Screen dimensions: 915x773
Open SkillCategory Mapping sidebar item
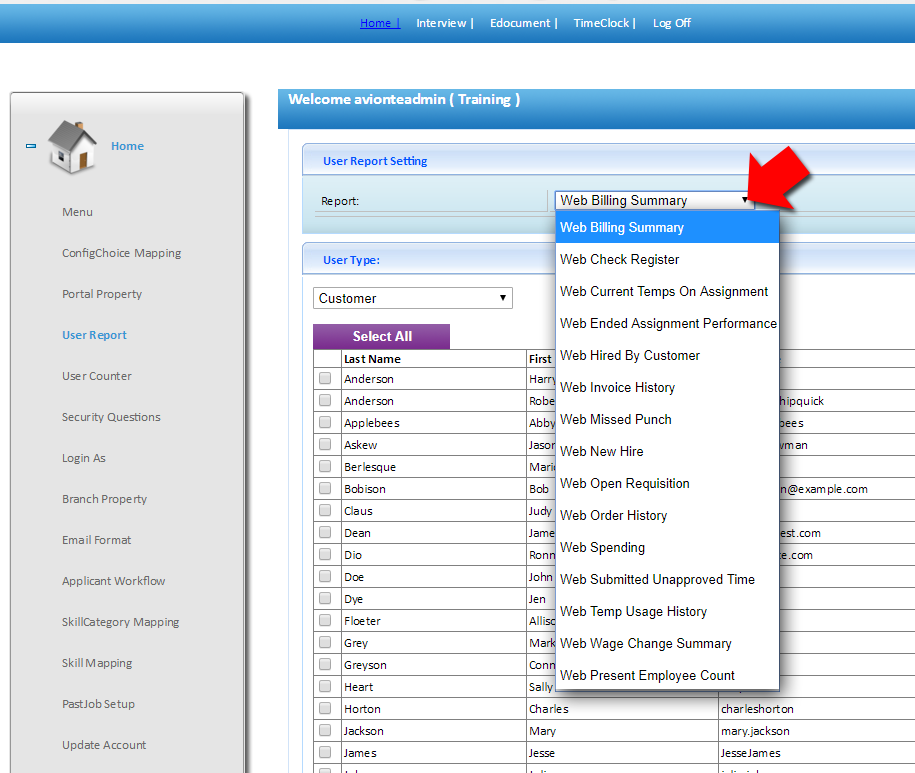[121, 622]
